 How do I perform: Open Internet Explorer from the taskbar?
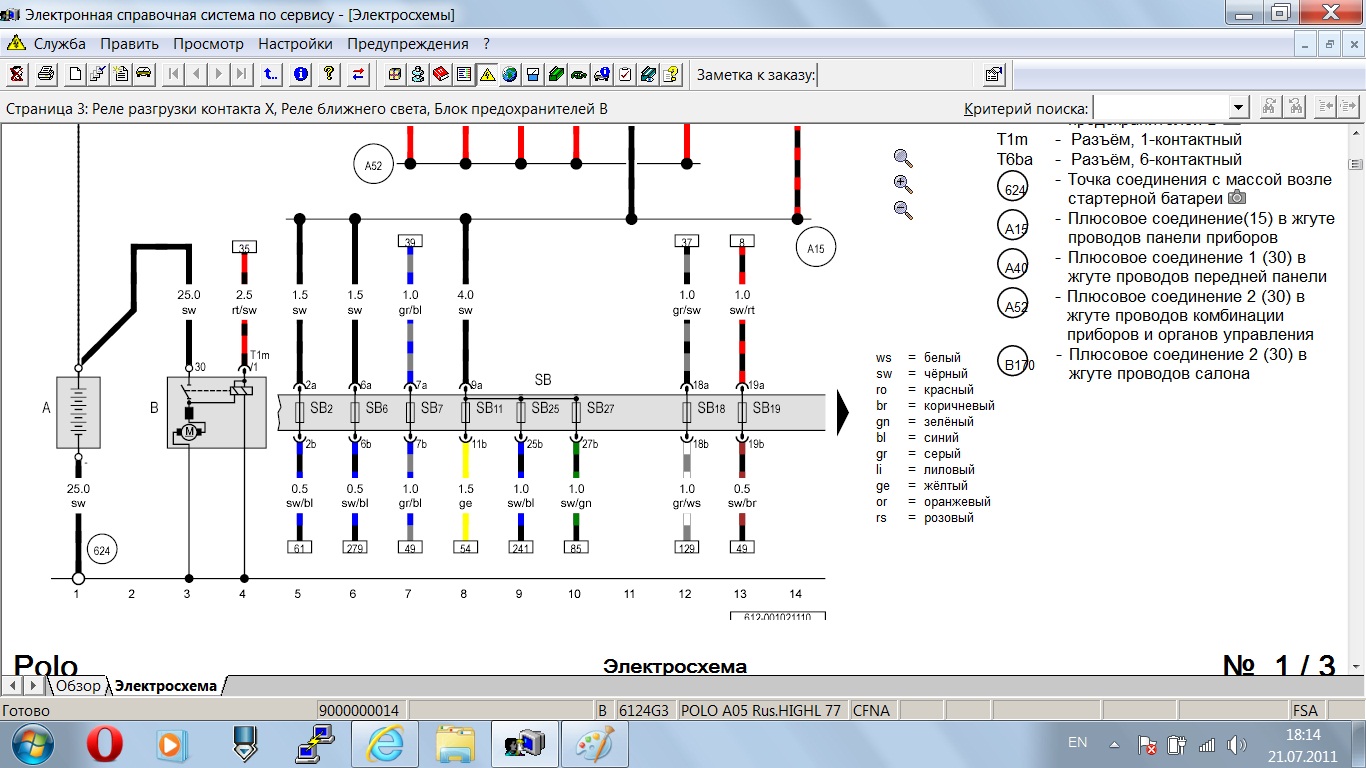(385, 744)
